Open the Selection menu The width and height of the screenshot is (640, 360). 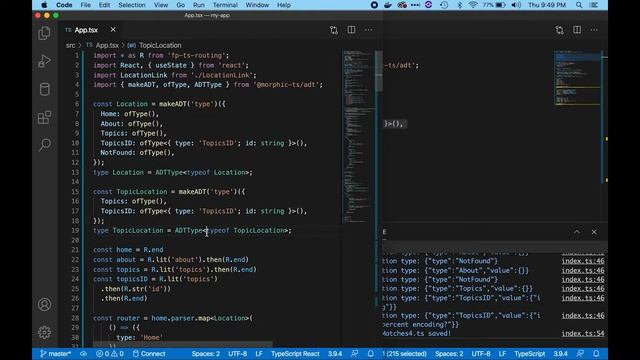pos(132,5)
